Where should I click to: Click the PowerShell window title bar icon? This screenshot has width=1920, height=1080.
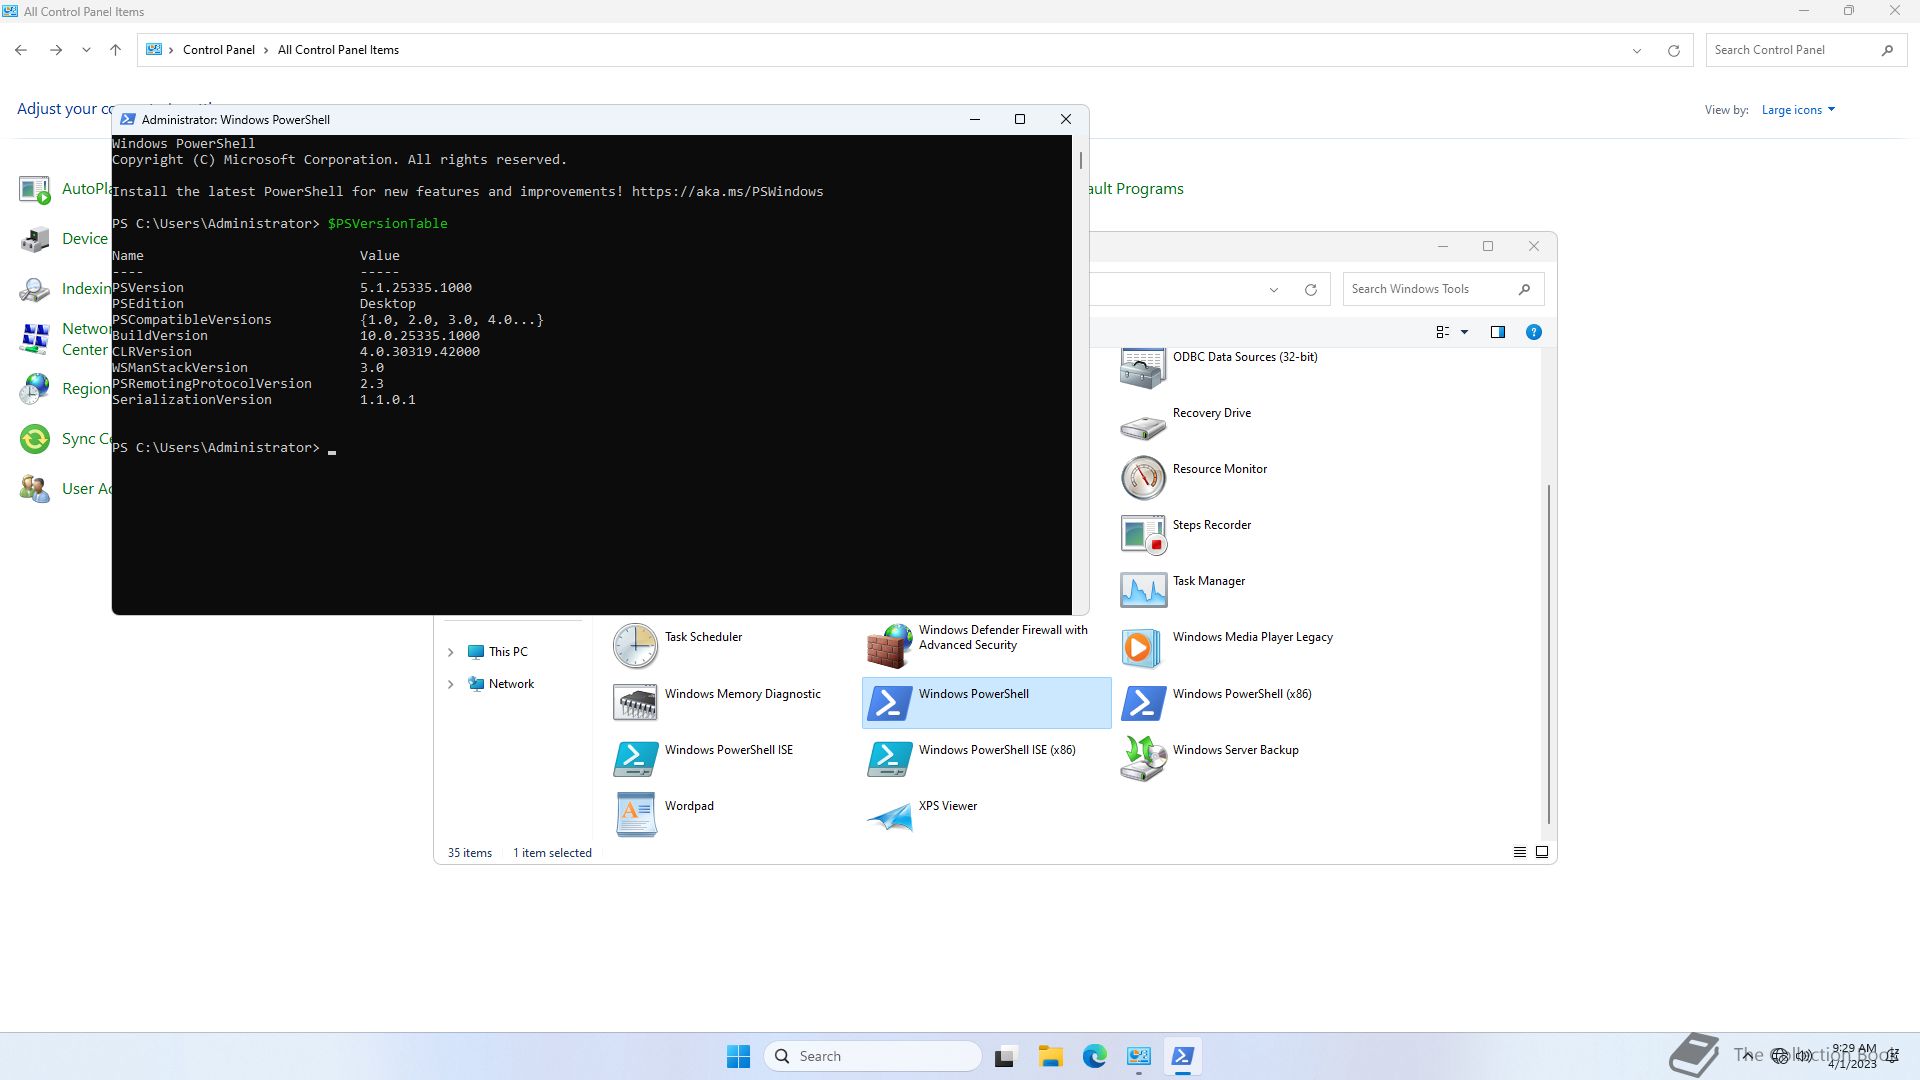click(x=128, y=119)
